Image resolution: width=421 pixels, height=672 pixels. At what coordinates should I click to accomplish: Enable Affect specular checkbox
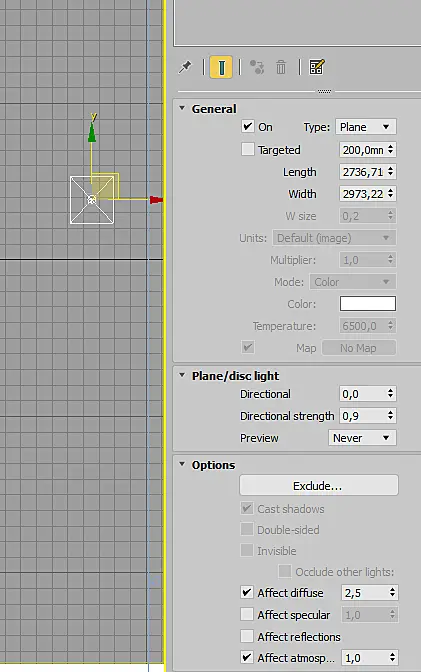[247, 614]
